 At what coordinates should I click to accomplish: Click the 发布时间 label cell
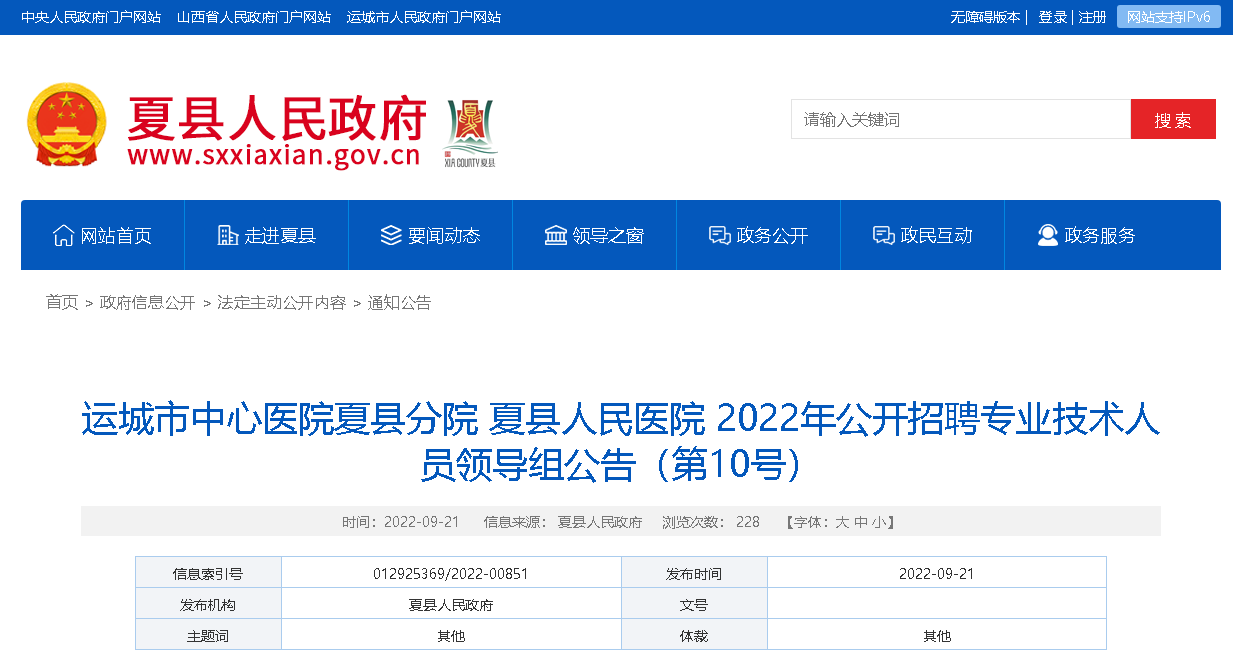(x=694, y=573)
